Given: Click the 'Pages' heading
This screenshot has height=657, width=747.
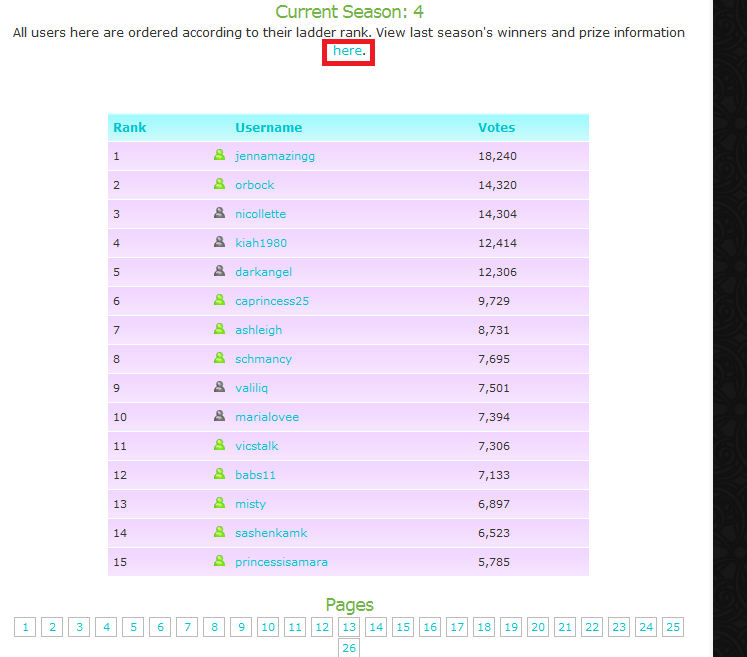Looking at the screenshot, I should pos(349,605).
